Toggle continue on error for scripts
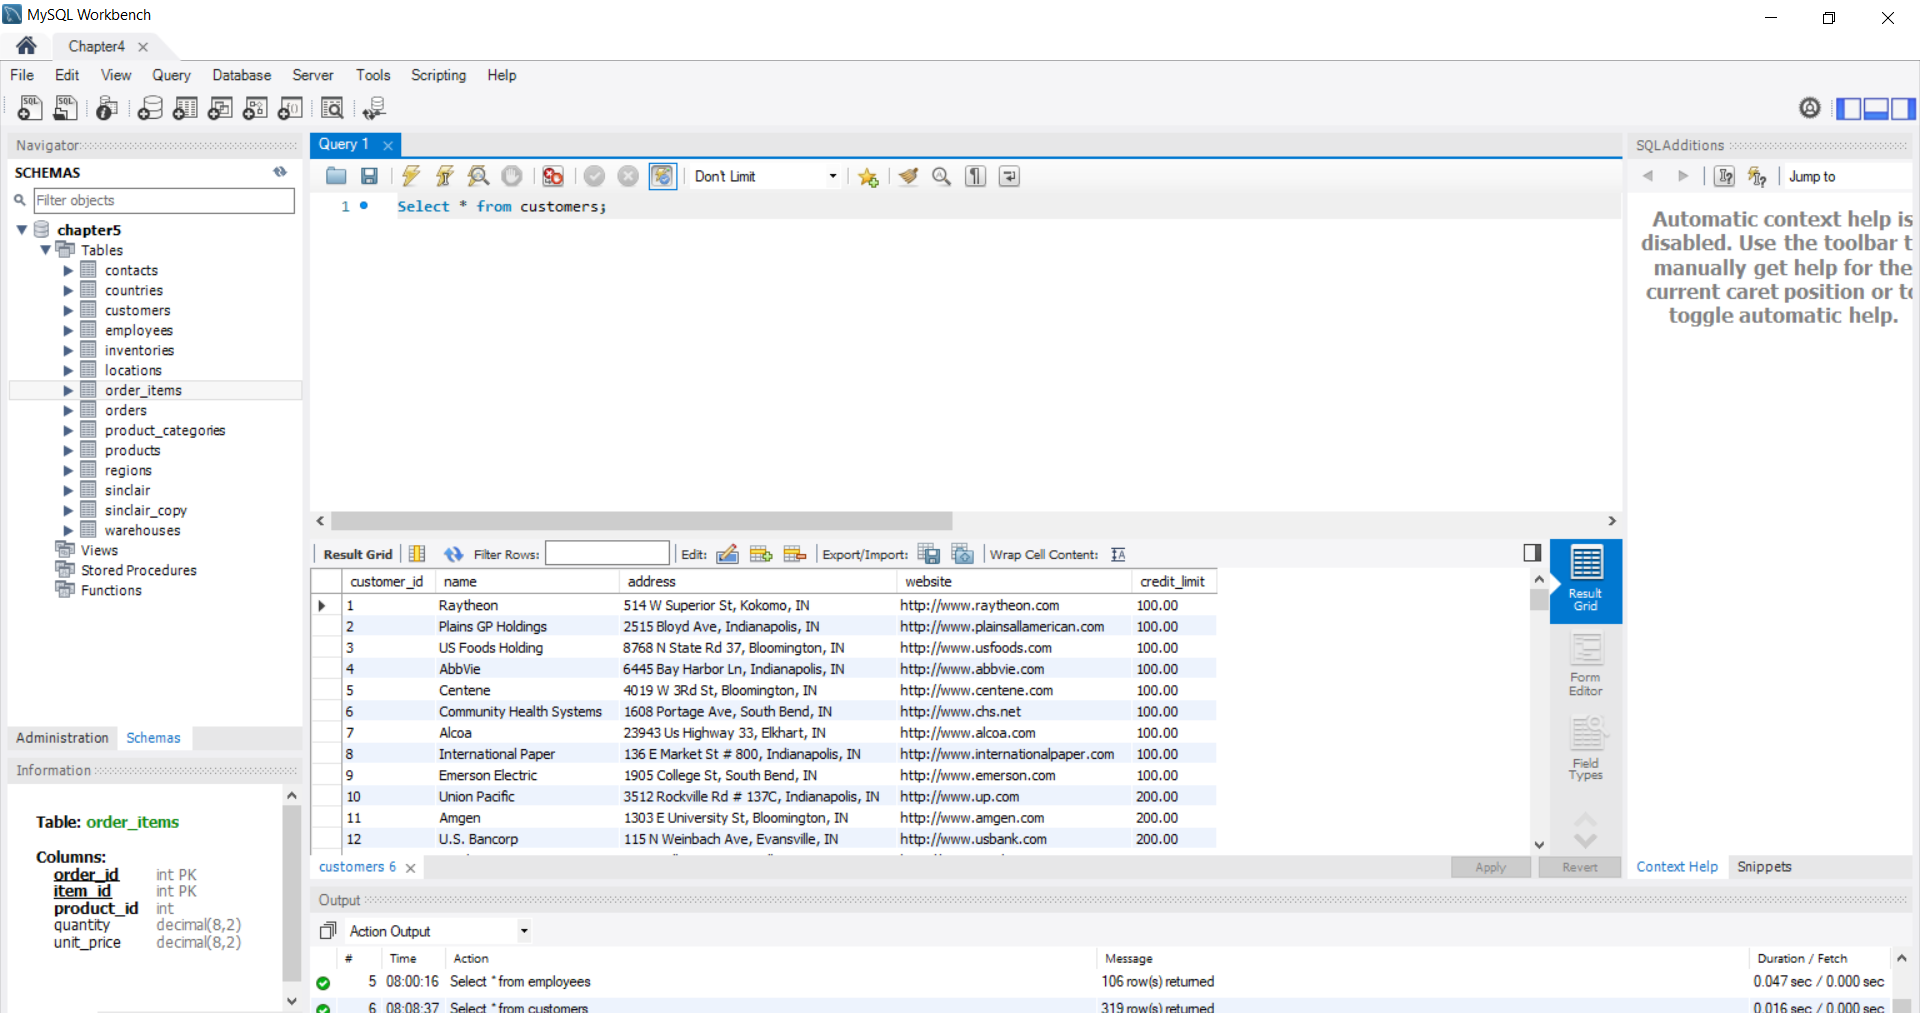1920x1013 pixels. pyautogui.click(x=553, y=176)
